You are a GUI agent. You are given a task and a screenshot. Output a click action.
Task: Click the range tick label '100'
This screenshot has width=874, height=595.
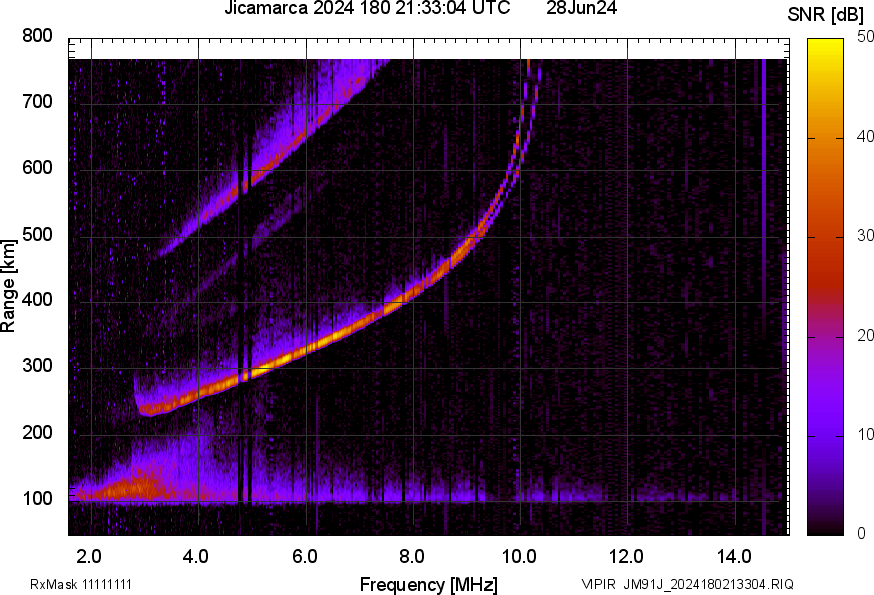tap(37, 498)
